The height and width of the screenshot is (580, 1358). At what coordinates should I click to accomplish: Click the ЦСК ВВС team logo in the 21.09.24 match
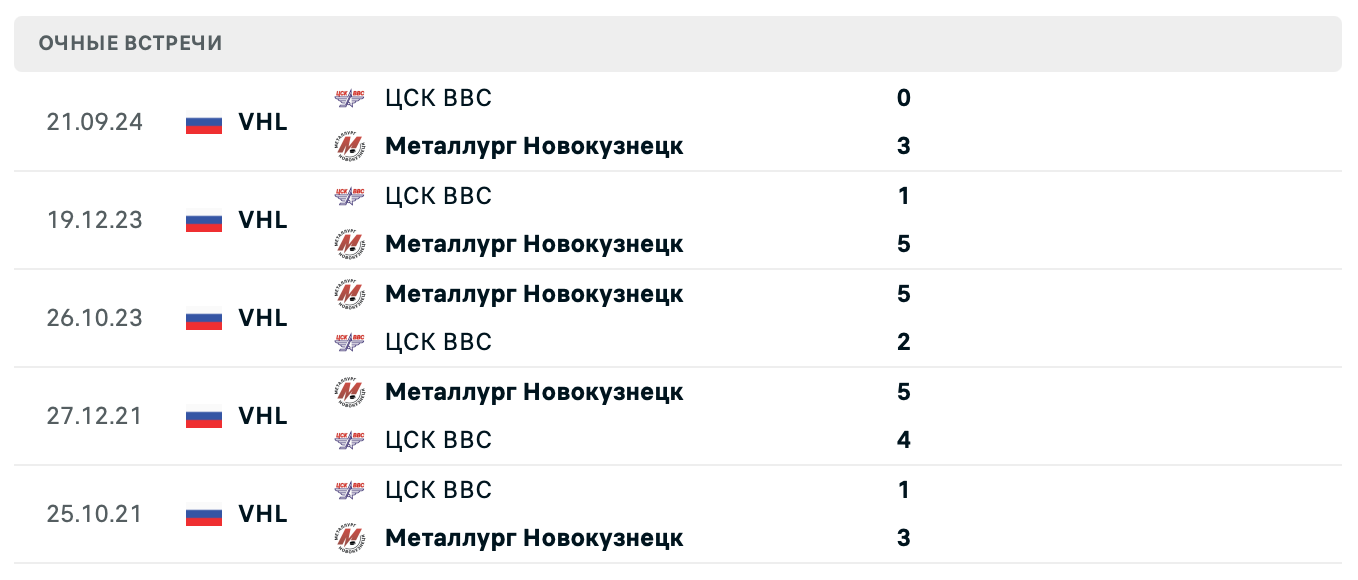click(x=349, y=98)
